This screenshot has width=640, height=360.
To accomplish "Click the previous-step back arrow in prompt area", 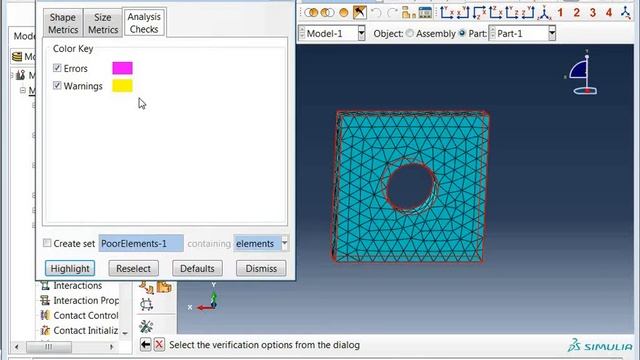I will pyautogui.click(x=145, y=345).
